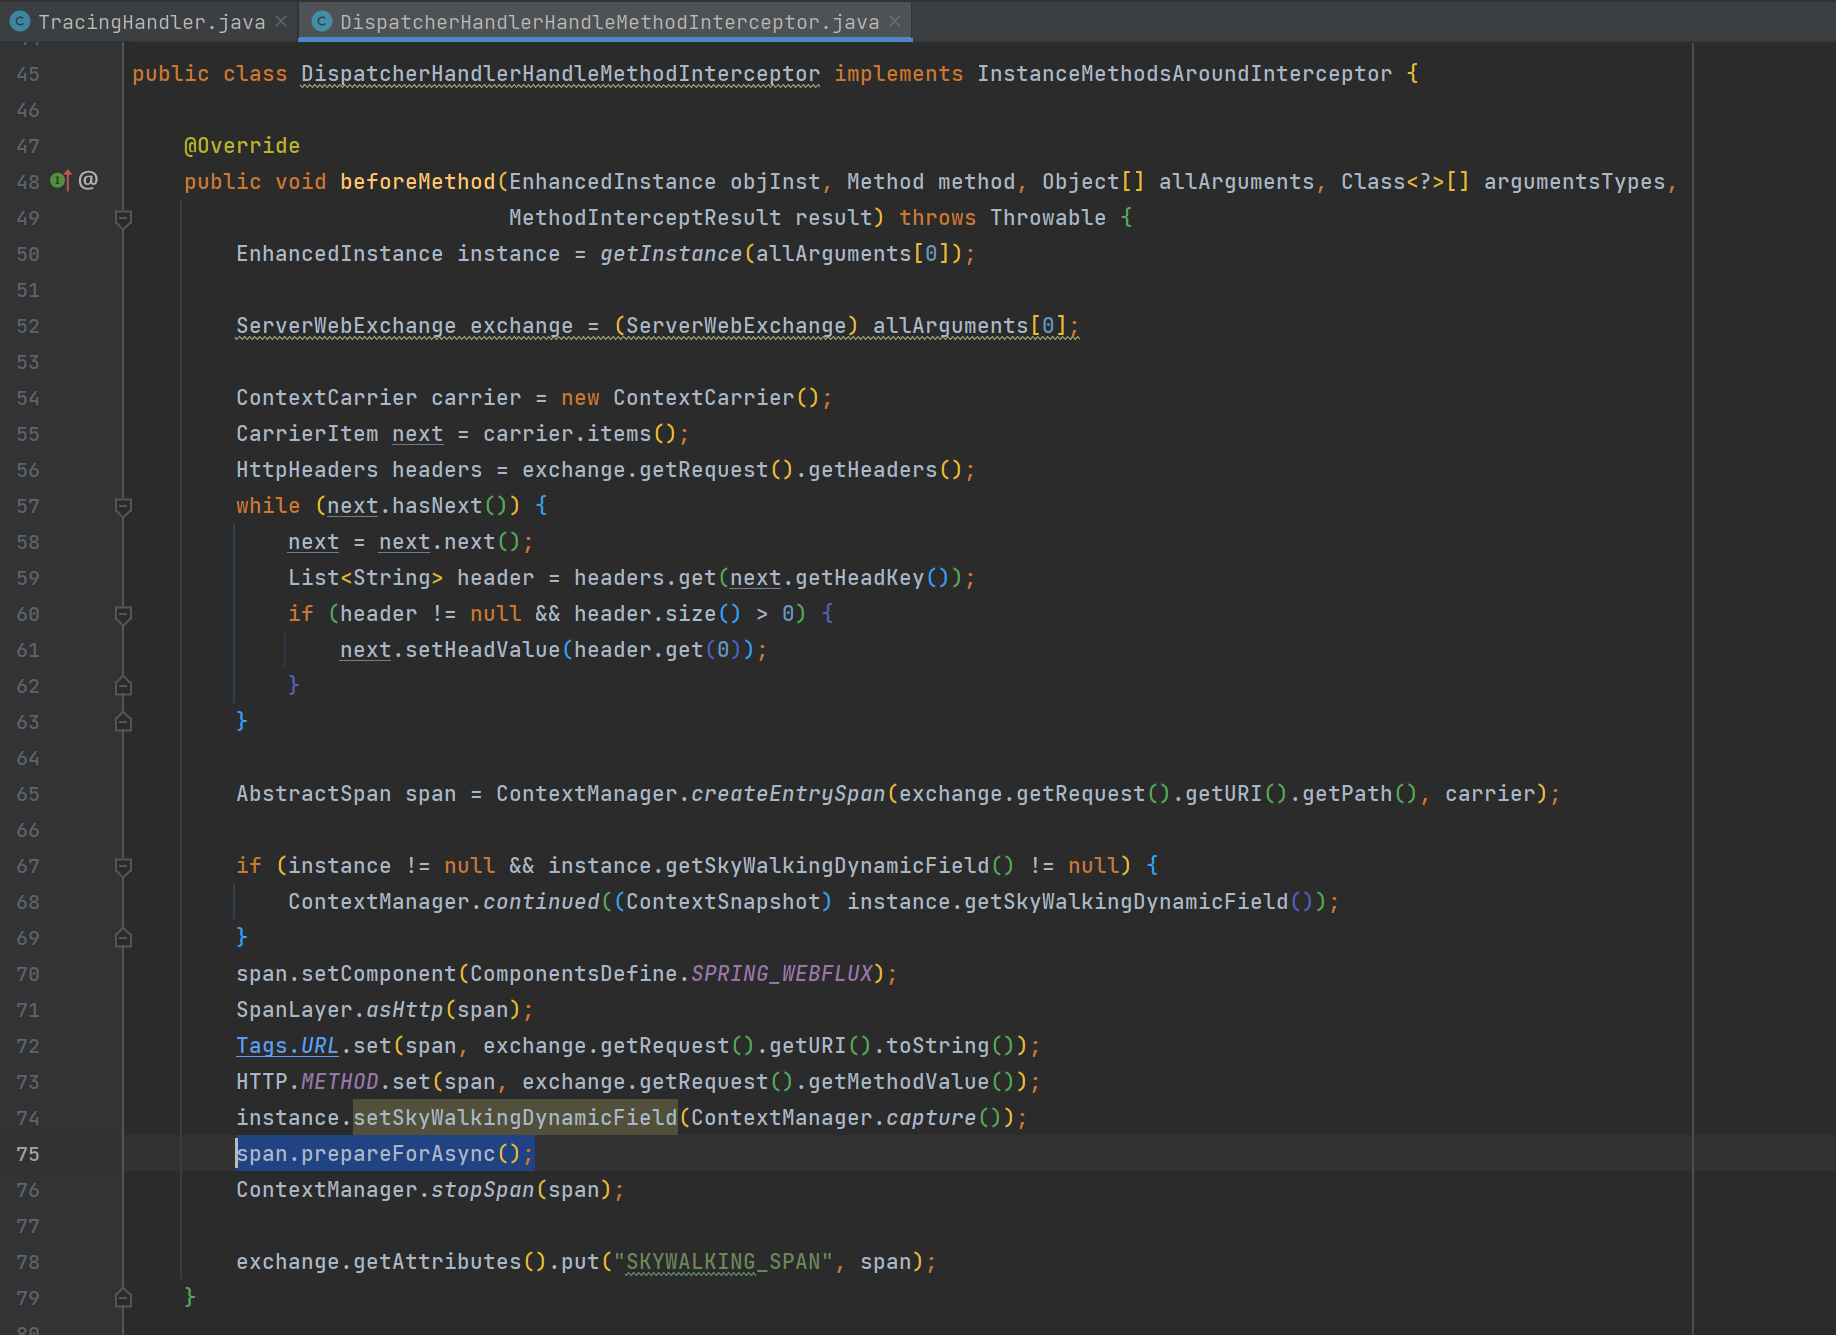Click the Tags.URL reference on line 72
Image resolution: width=1836 pixels, height=1335 pixels.
click(x=287, y=1045)
